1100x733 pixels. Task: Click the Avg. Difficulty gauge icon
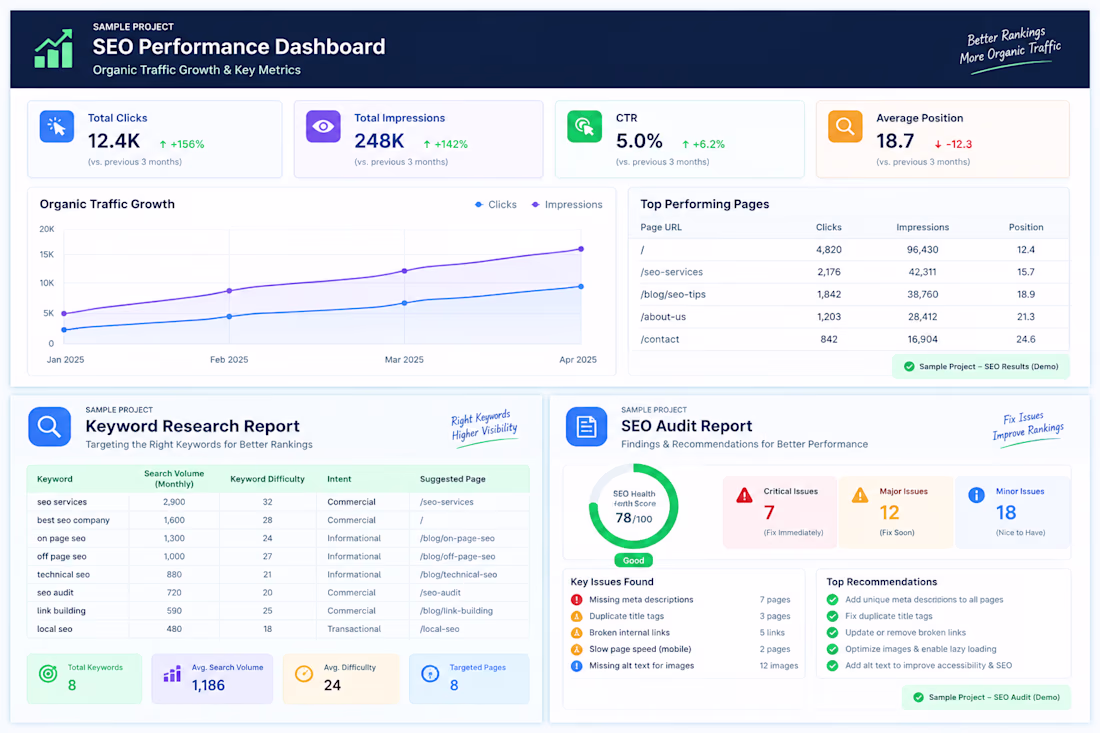pyautogui.click(x=304, y=674)
